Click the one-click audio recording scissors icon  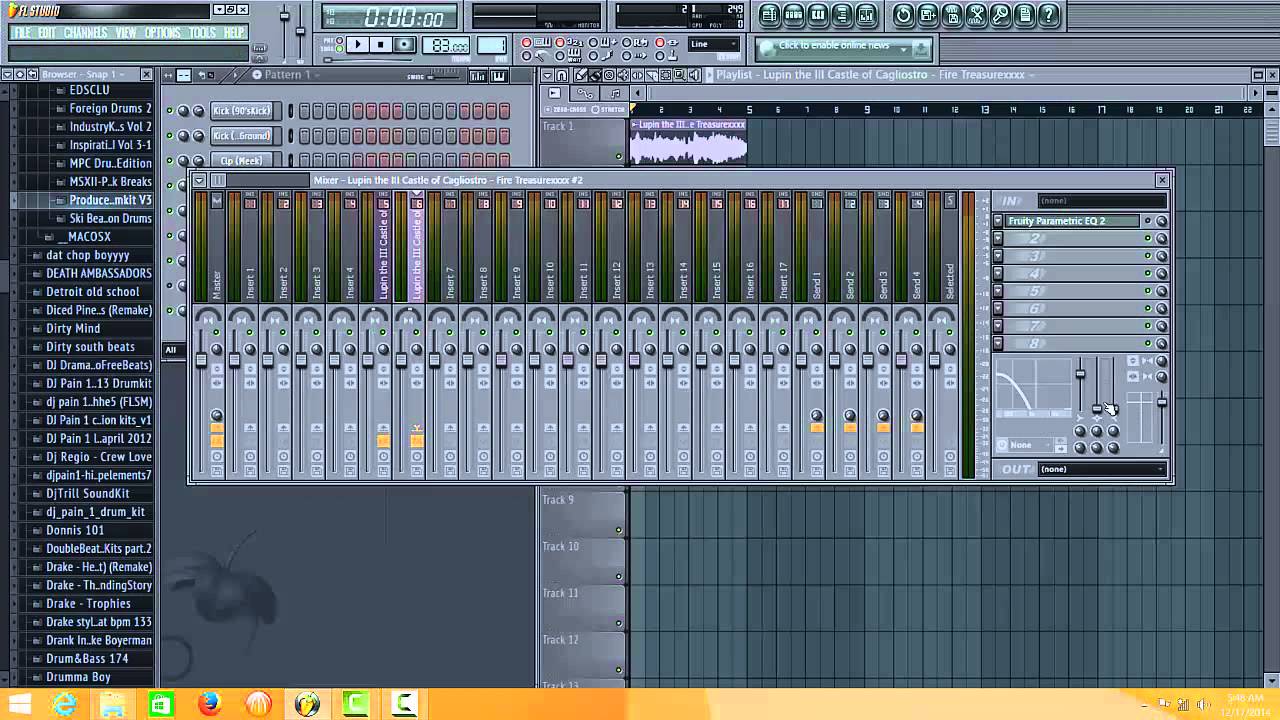point(976,15)
